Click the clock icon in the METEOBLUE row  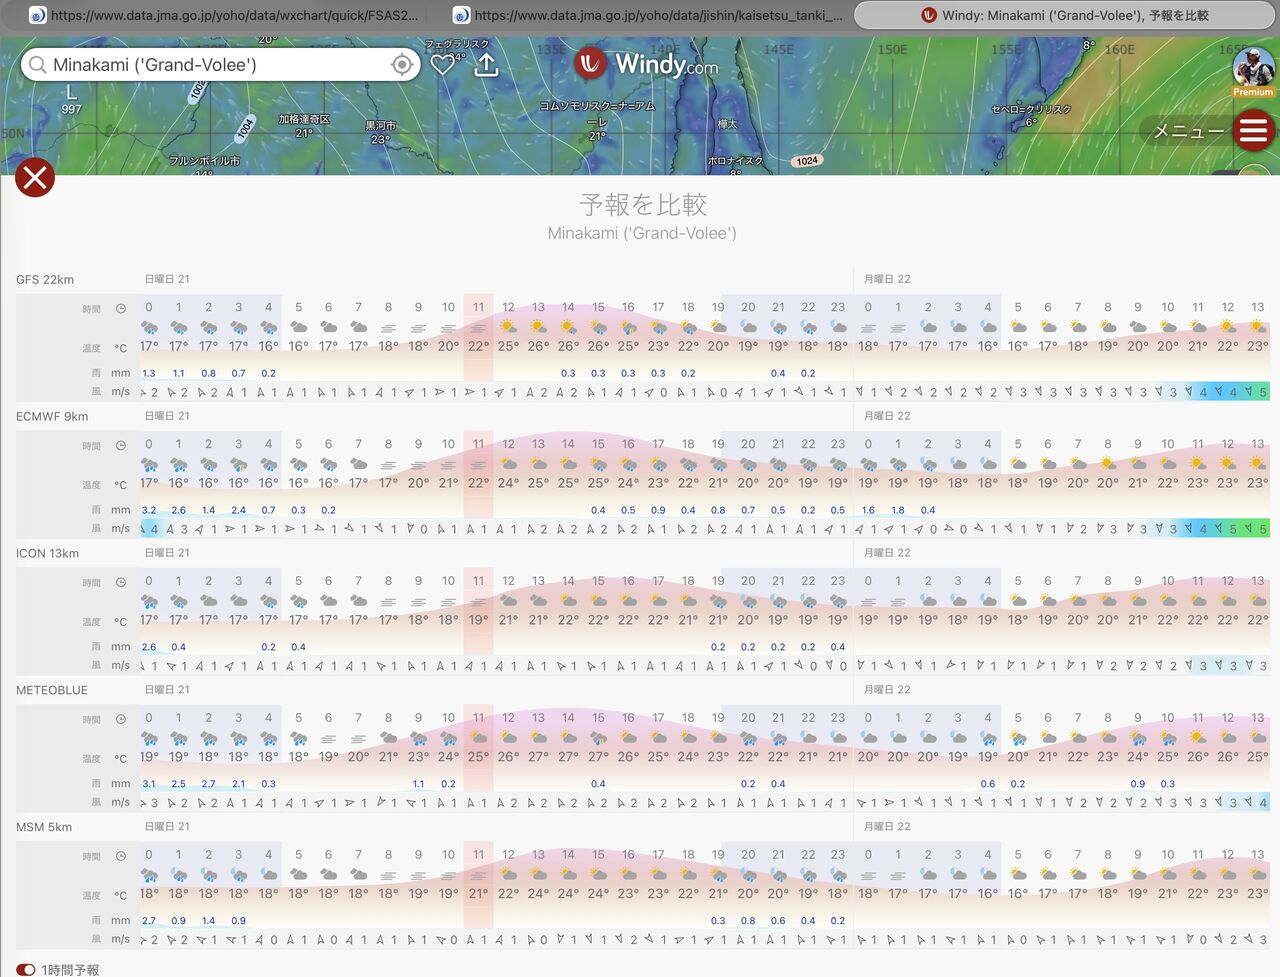click(121, 719)
